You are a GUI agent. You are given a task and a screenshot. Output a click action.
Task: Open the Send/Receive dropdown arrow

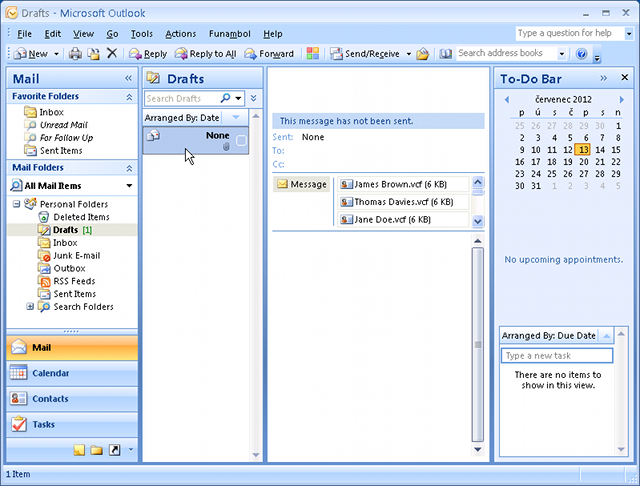pos(407,54)
